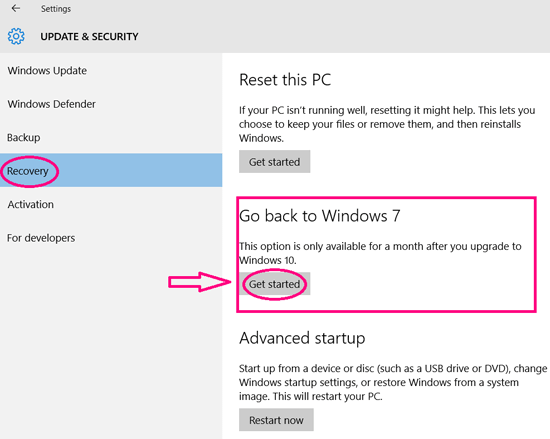Screen dimensions: 550x439
Task: Click the back arrow in Settings header
Action: pos(15,8)
